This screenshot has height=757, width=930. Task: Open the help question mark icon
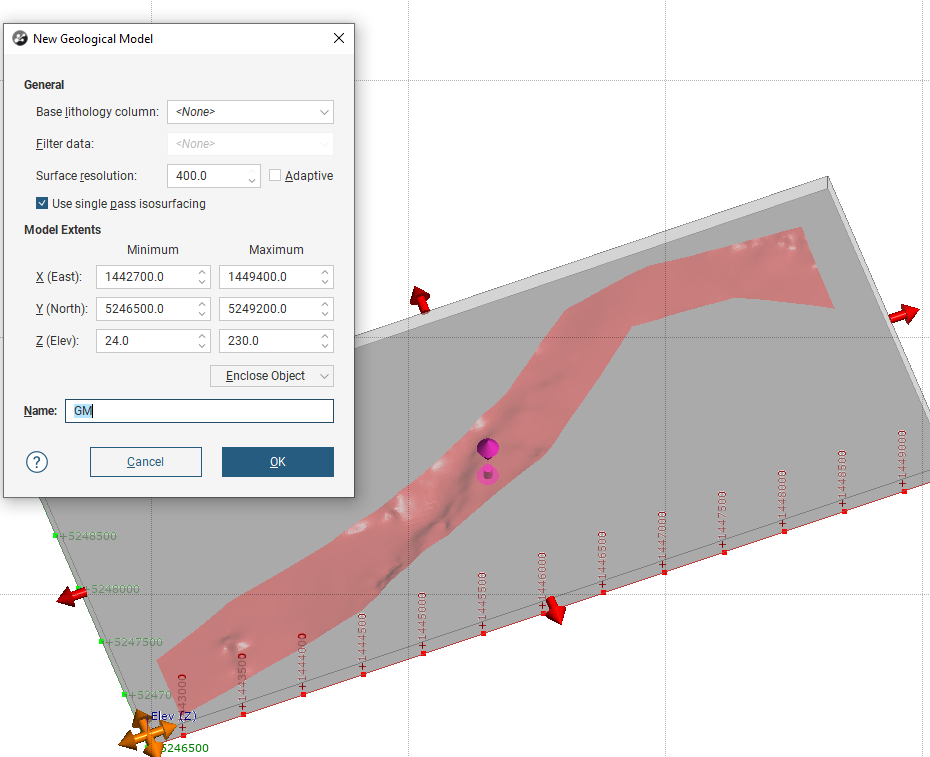pos(37,462)
